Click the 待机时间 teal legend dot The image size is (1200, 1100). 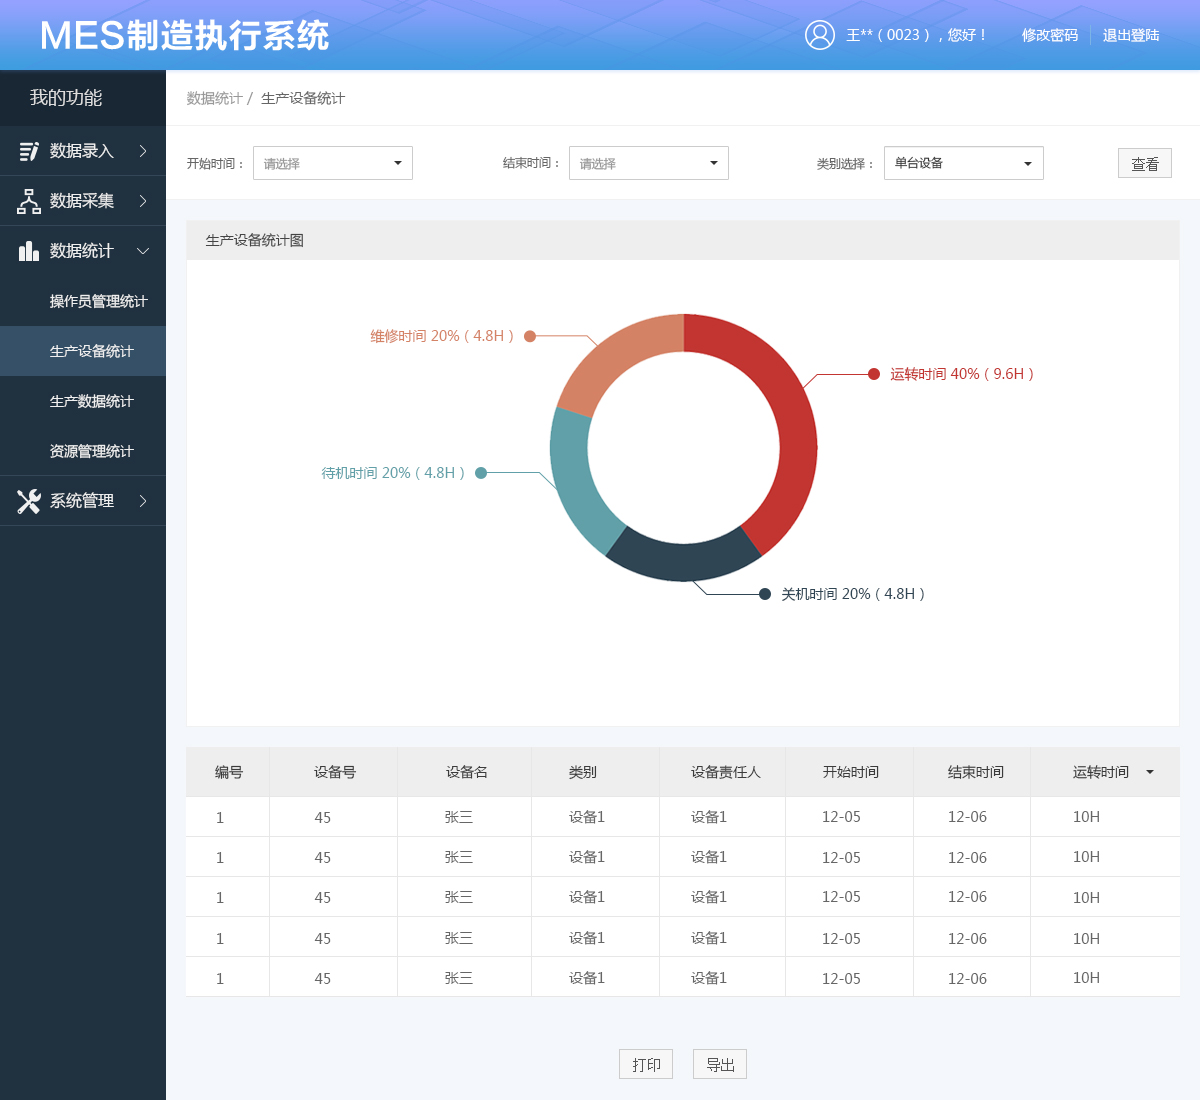coord(481,472)
